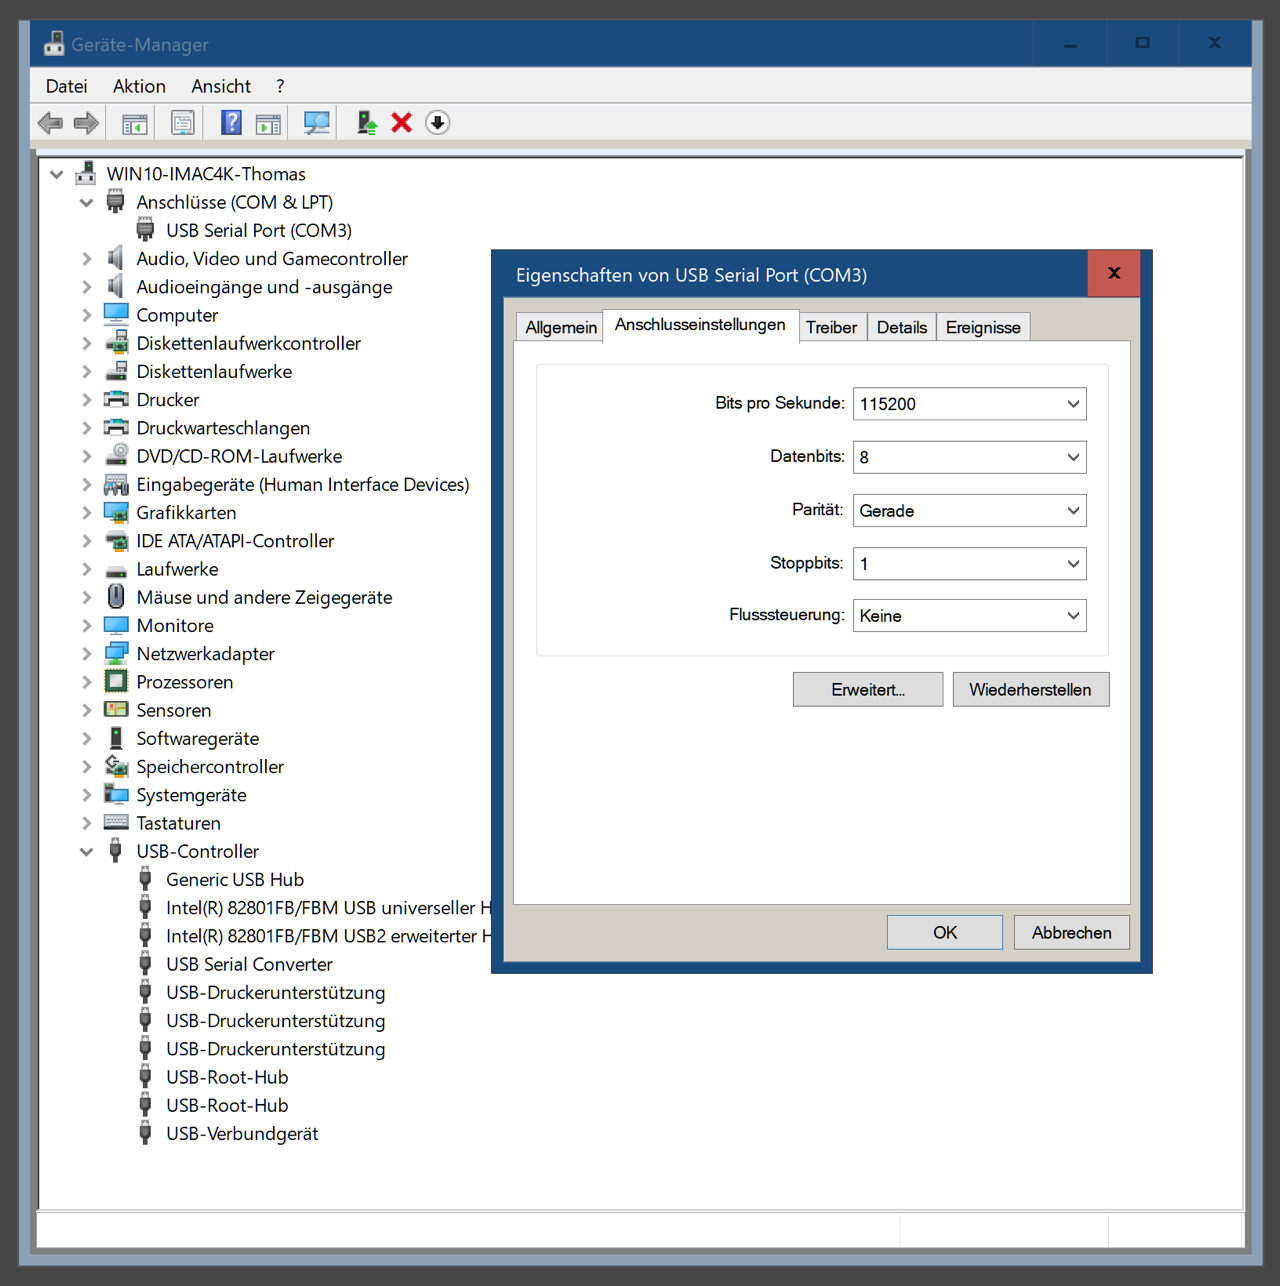Select USB Serial Converter in the device tree
This screenshot has height=1286, width=1280.
click(x=248, y=964)
